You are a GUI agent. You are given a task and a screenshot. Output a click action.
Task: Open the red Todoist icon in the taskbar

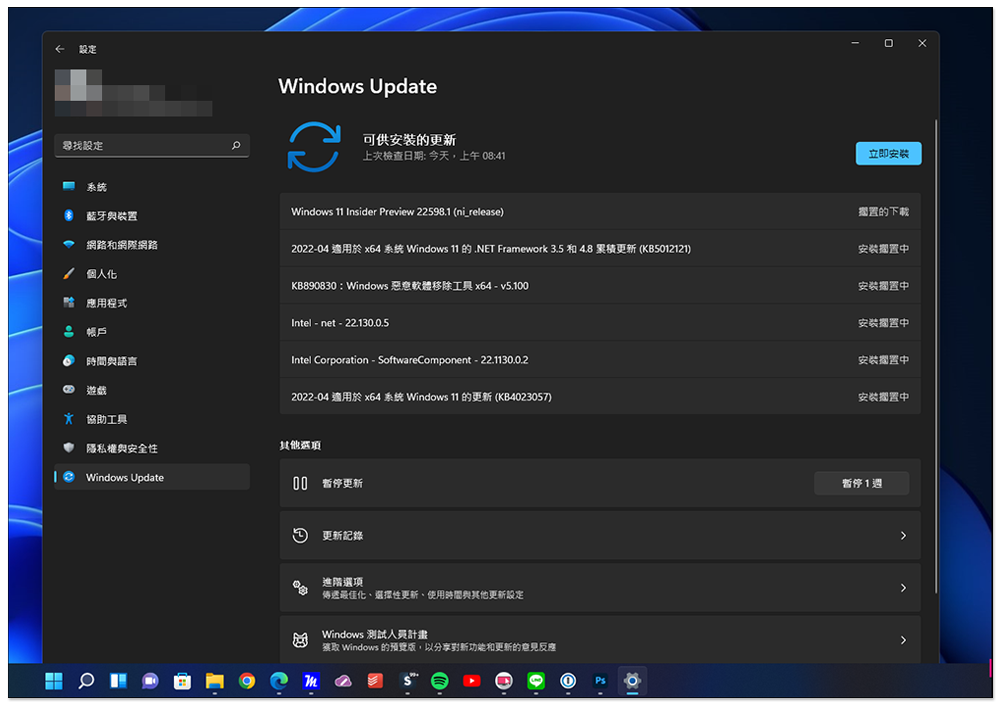376,681
